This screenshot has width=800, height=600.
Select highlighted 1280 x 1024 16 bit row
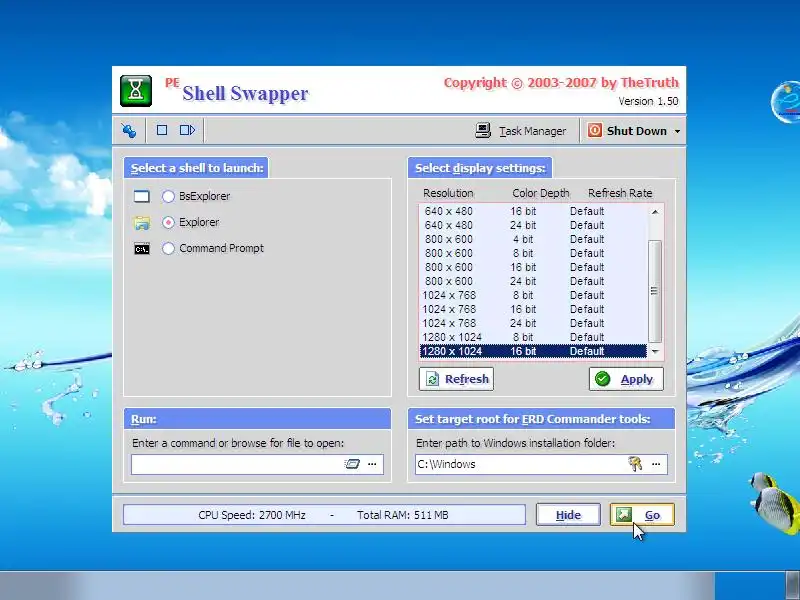click(x=533, y=352)
